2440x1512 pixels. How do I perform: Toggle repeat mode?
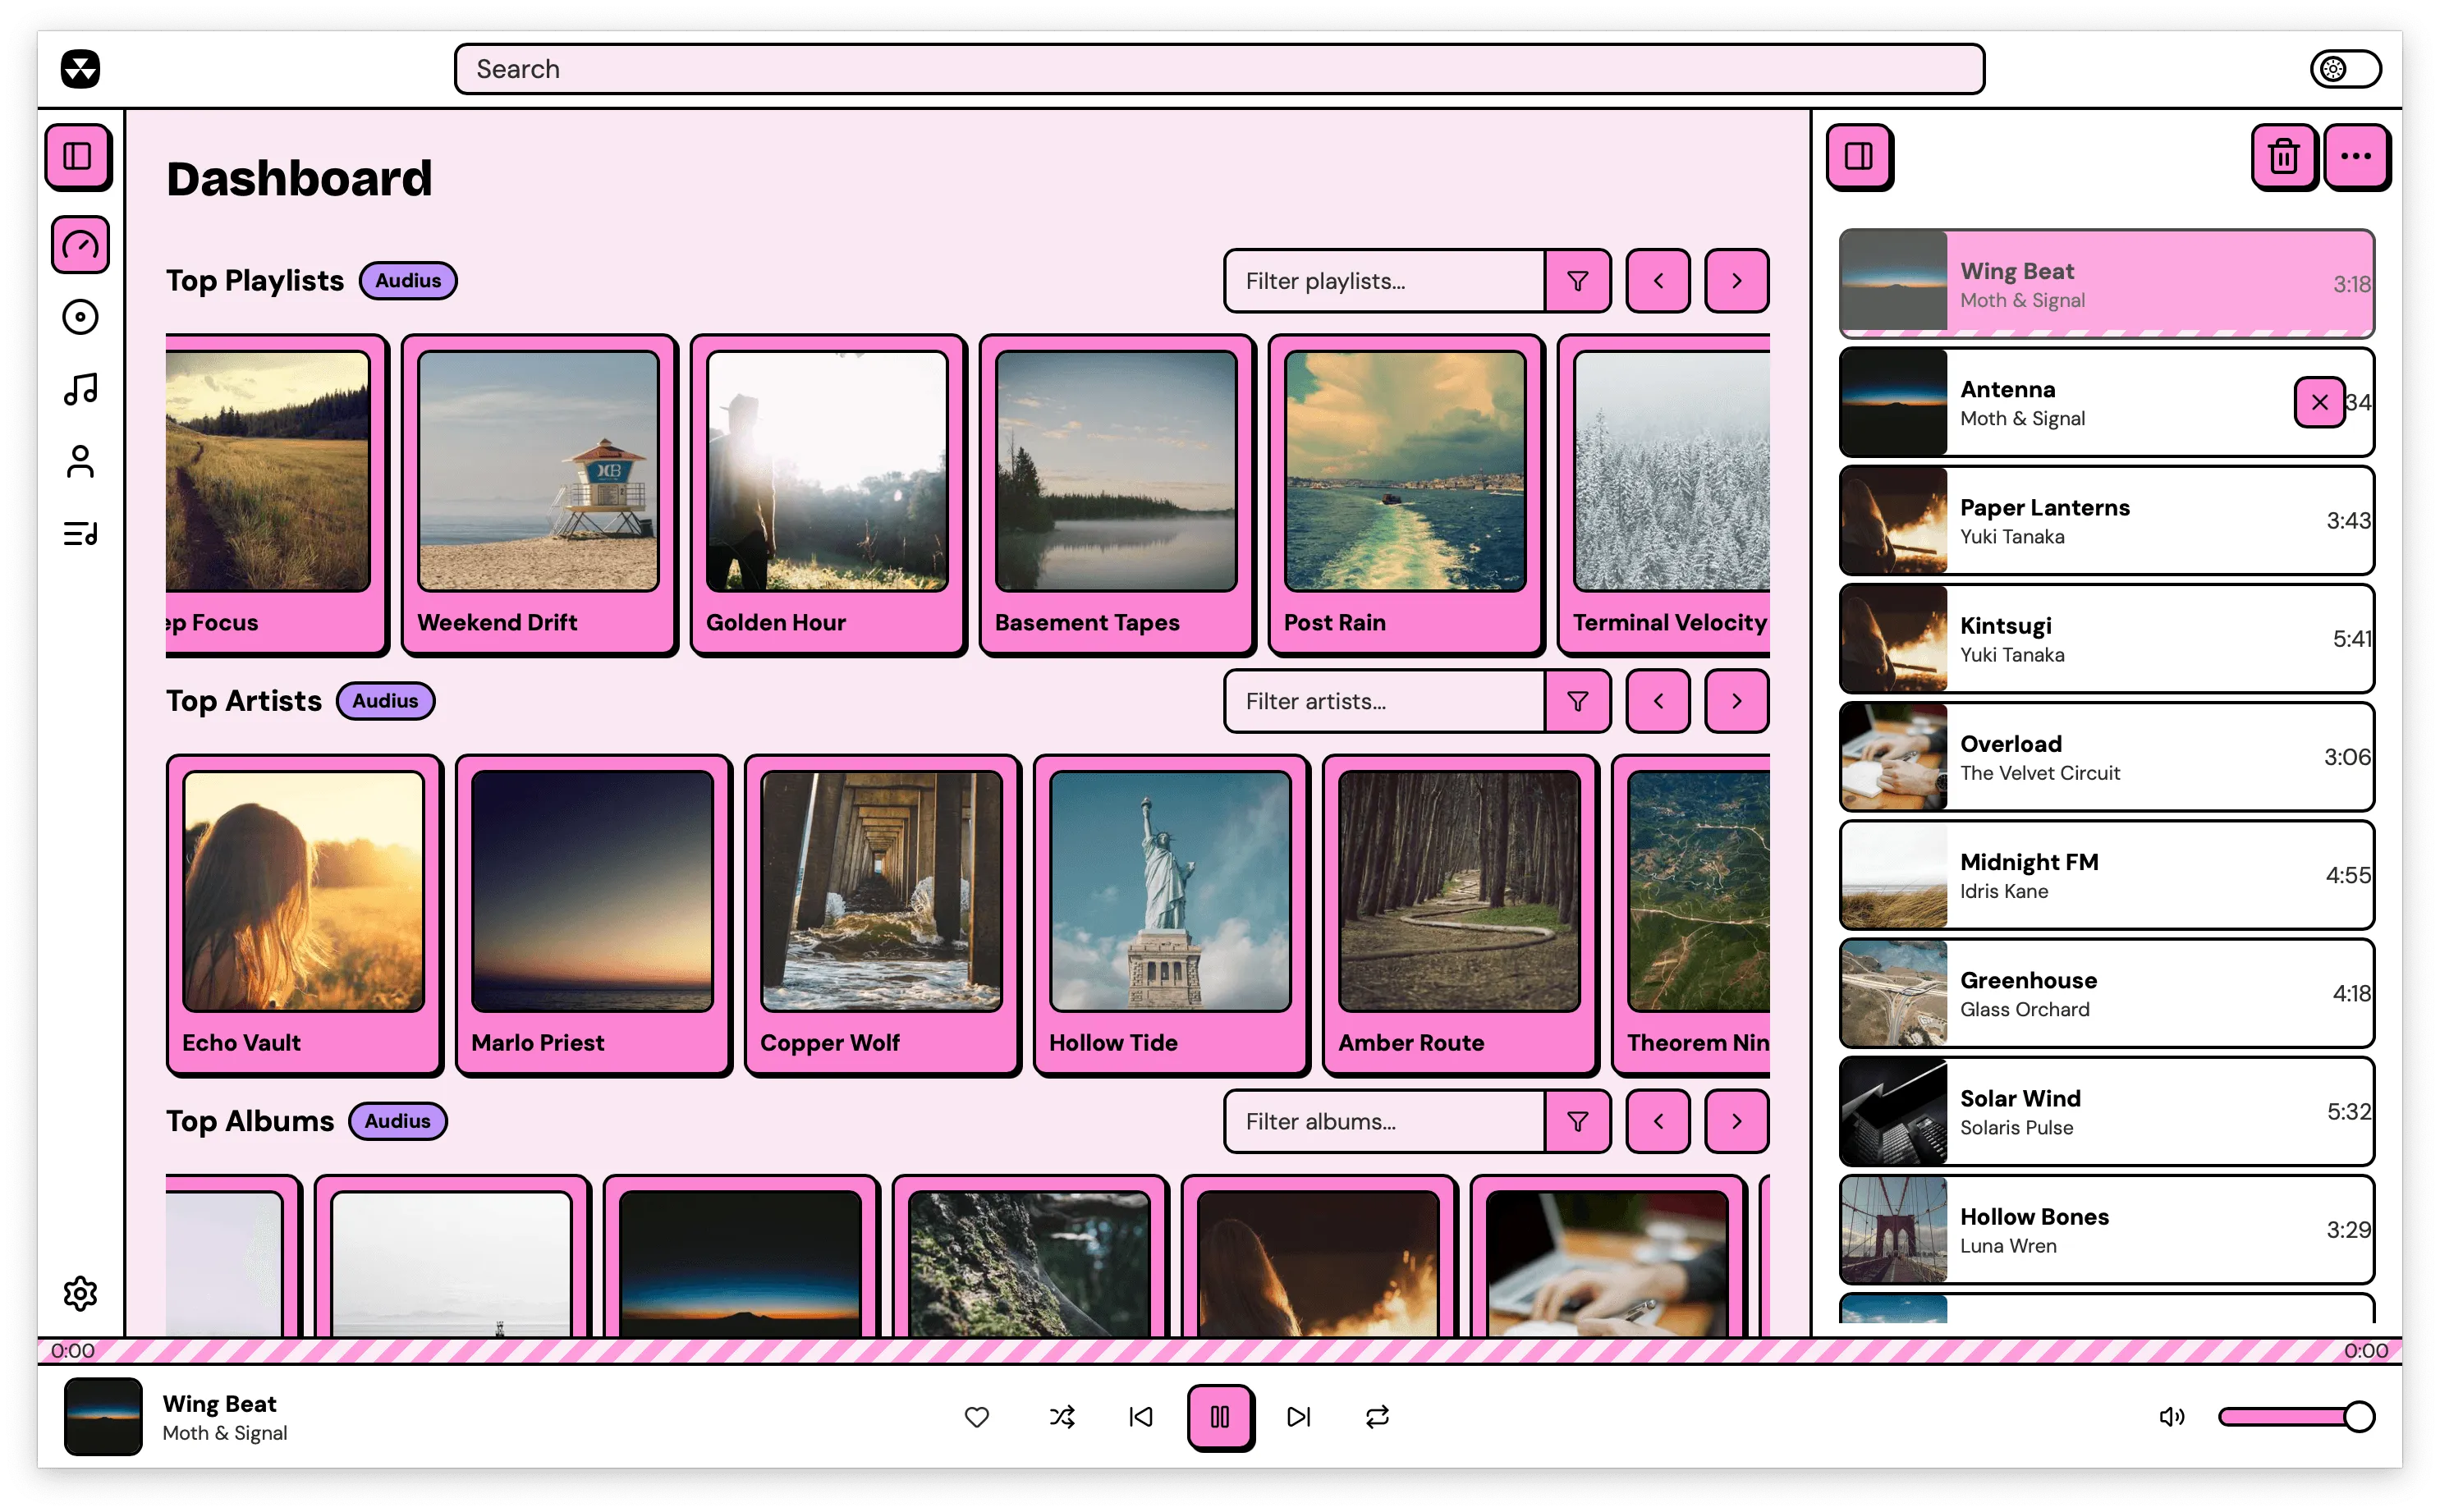(1377, 1416)
